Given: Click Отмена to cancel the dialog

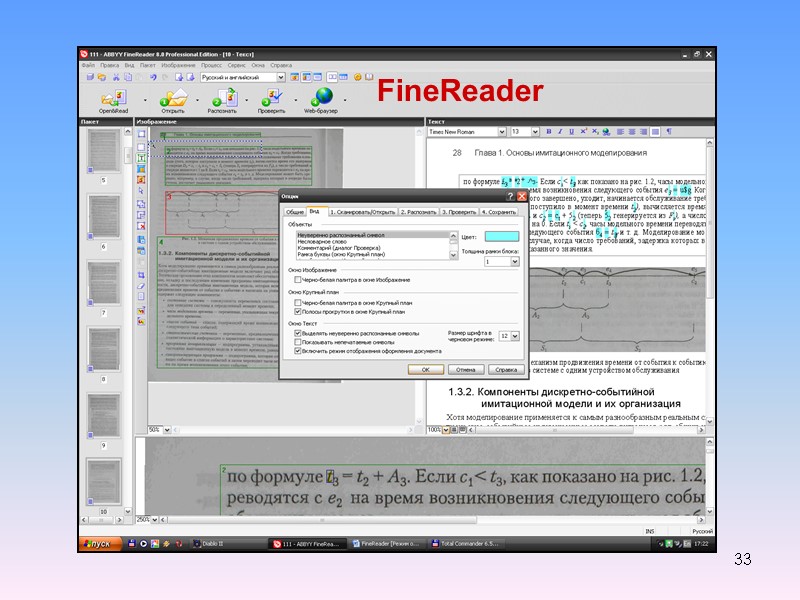Looking at the screenshot, I should [465, 369].
